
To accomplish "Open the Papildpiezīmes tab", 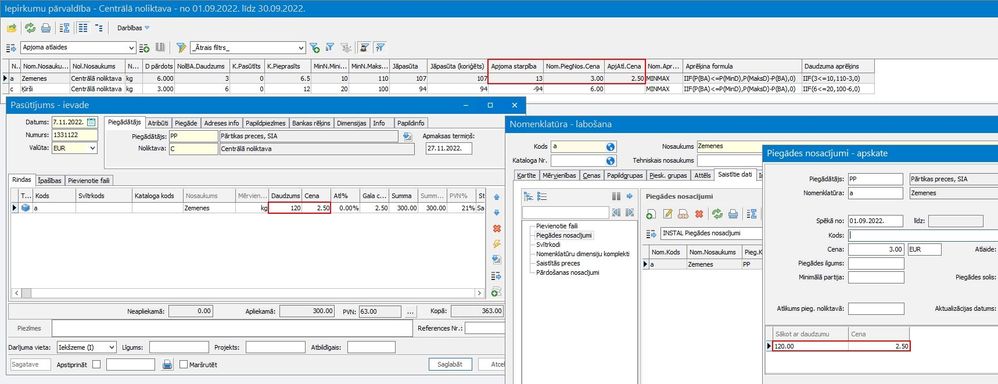I will (265, 122).
